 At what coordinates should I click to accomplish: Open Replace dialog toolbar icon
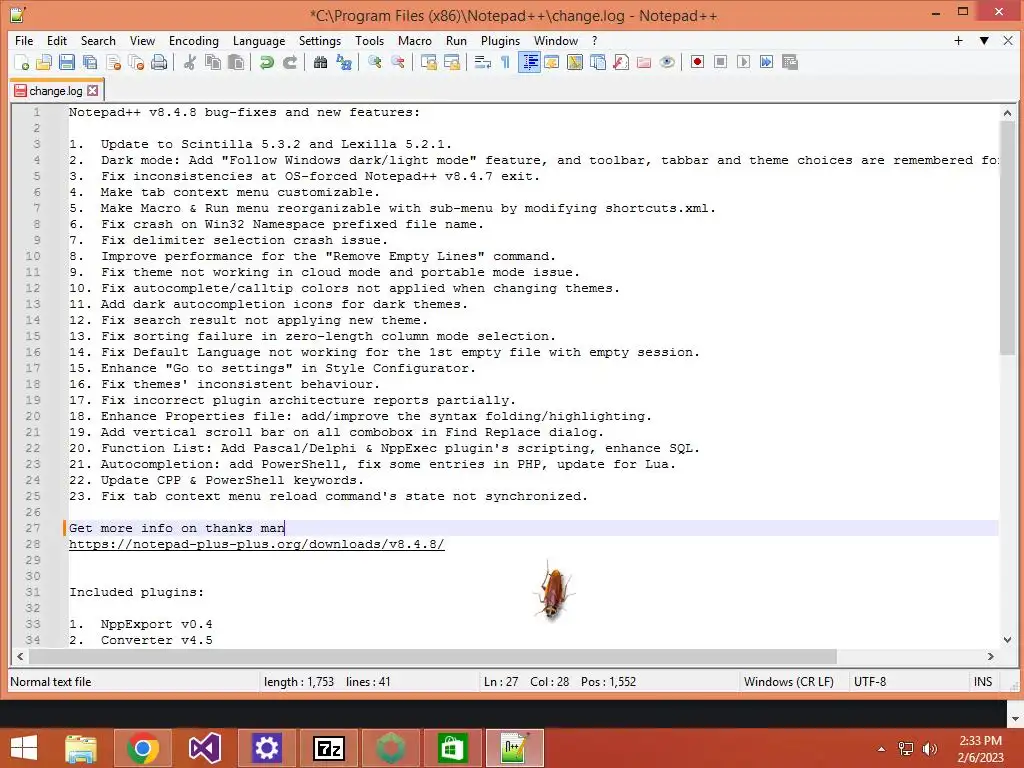(x=344, y=62)
